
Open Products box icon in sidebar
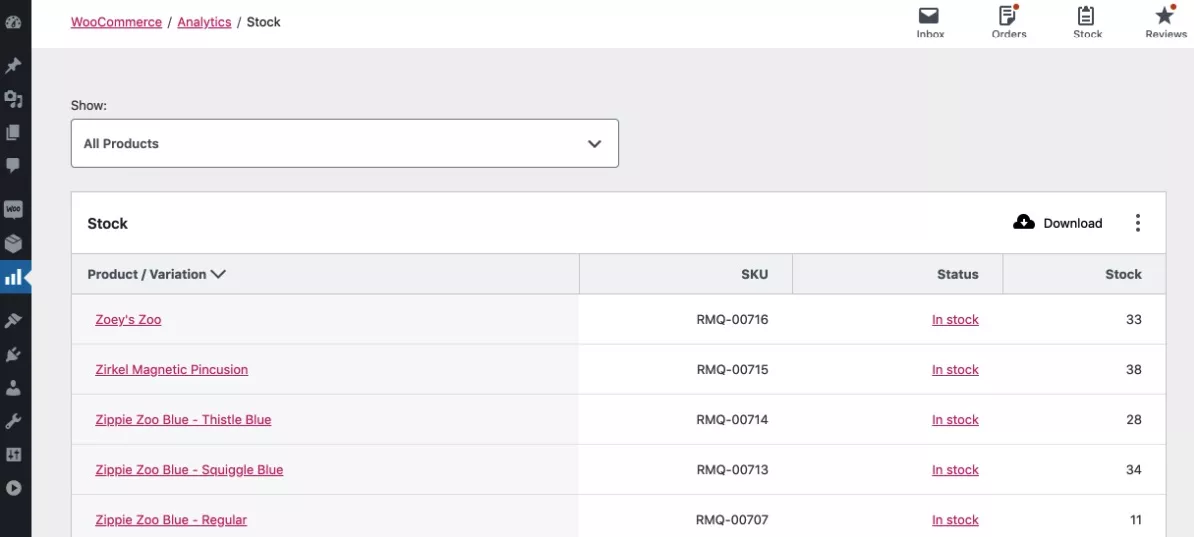click(x=13, y=244)
